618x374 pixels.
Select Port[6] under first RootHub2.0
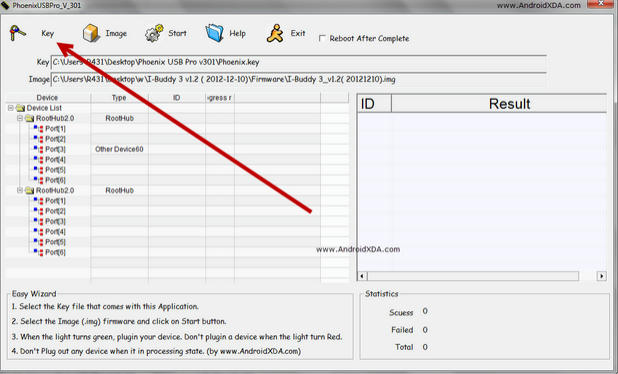[x=55, y=180]
